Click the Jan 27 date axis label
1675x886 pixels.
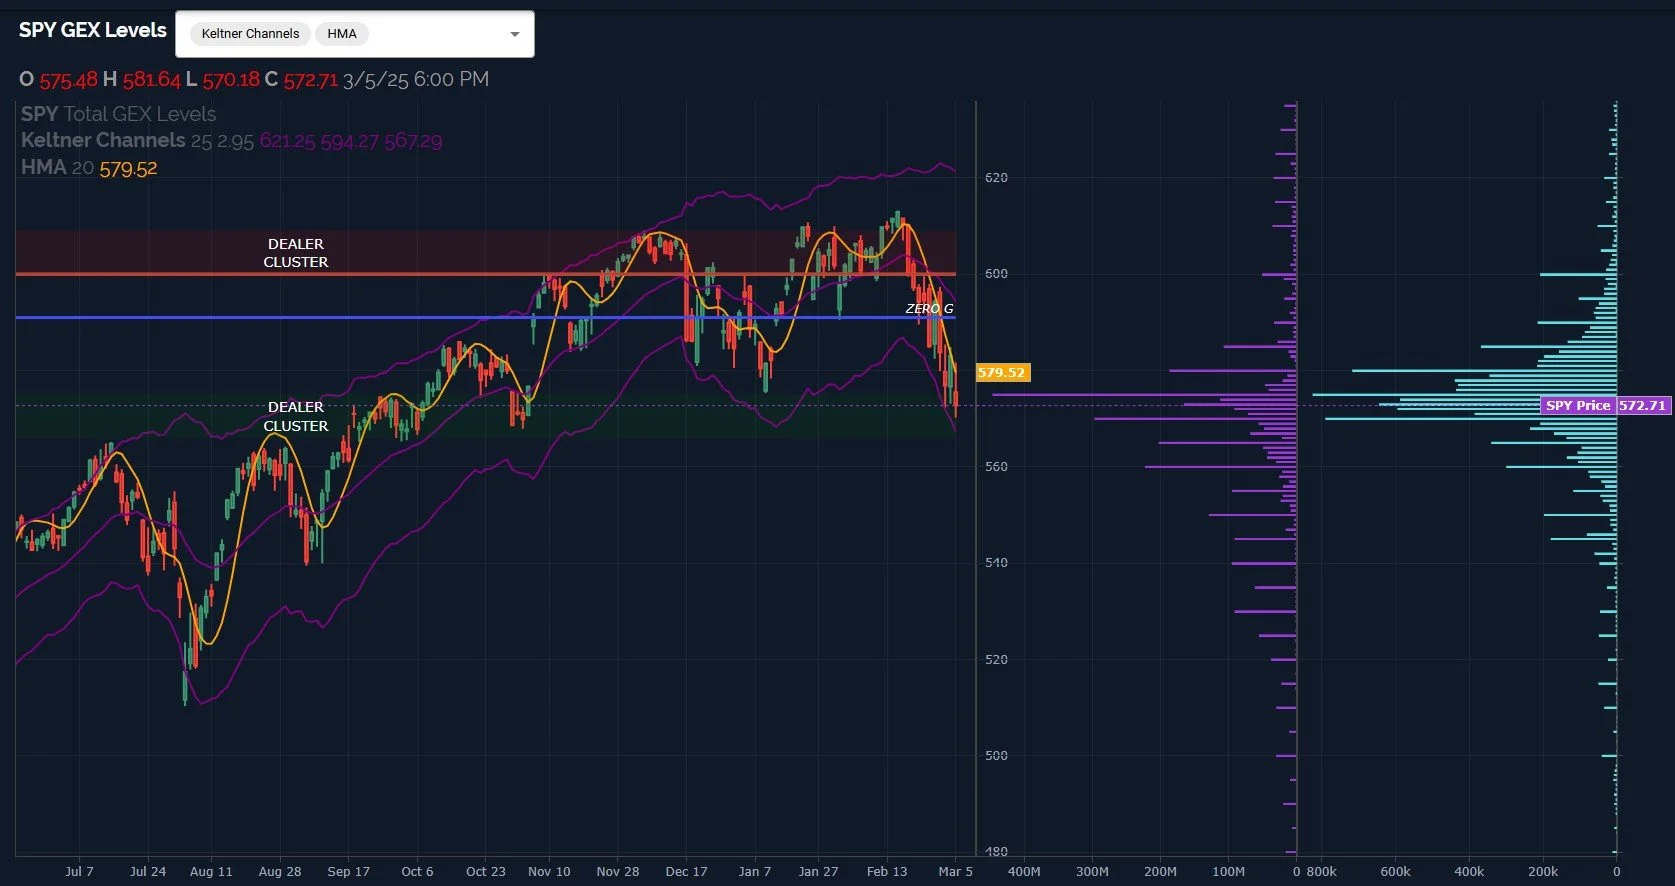[x=818, y=871]
